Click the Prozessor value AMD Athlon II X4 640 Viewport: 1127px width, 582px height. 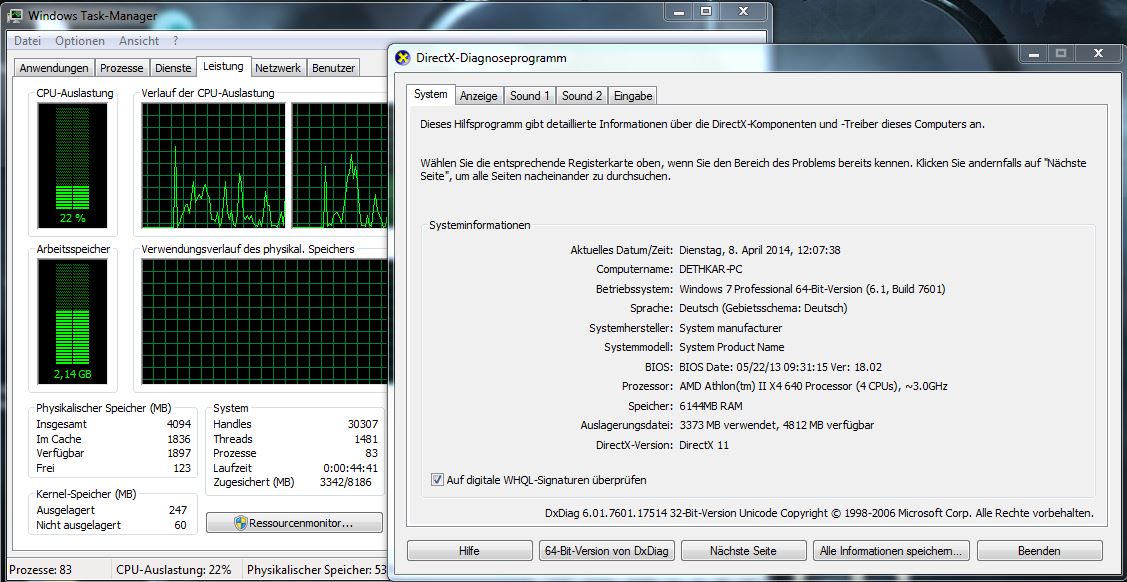[x=813, y=386]
